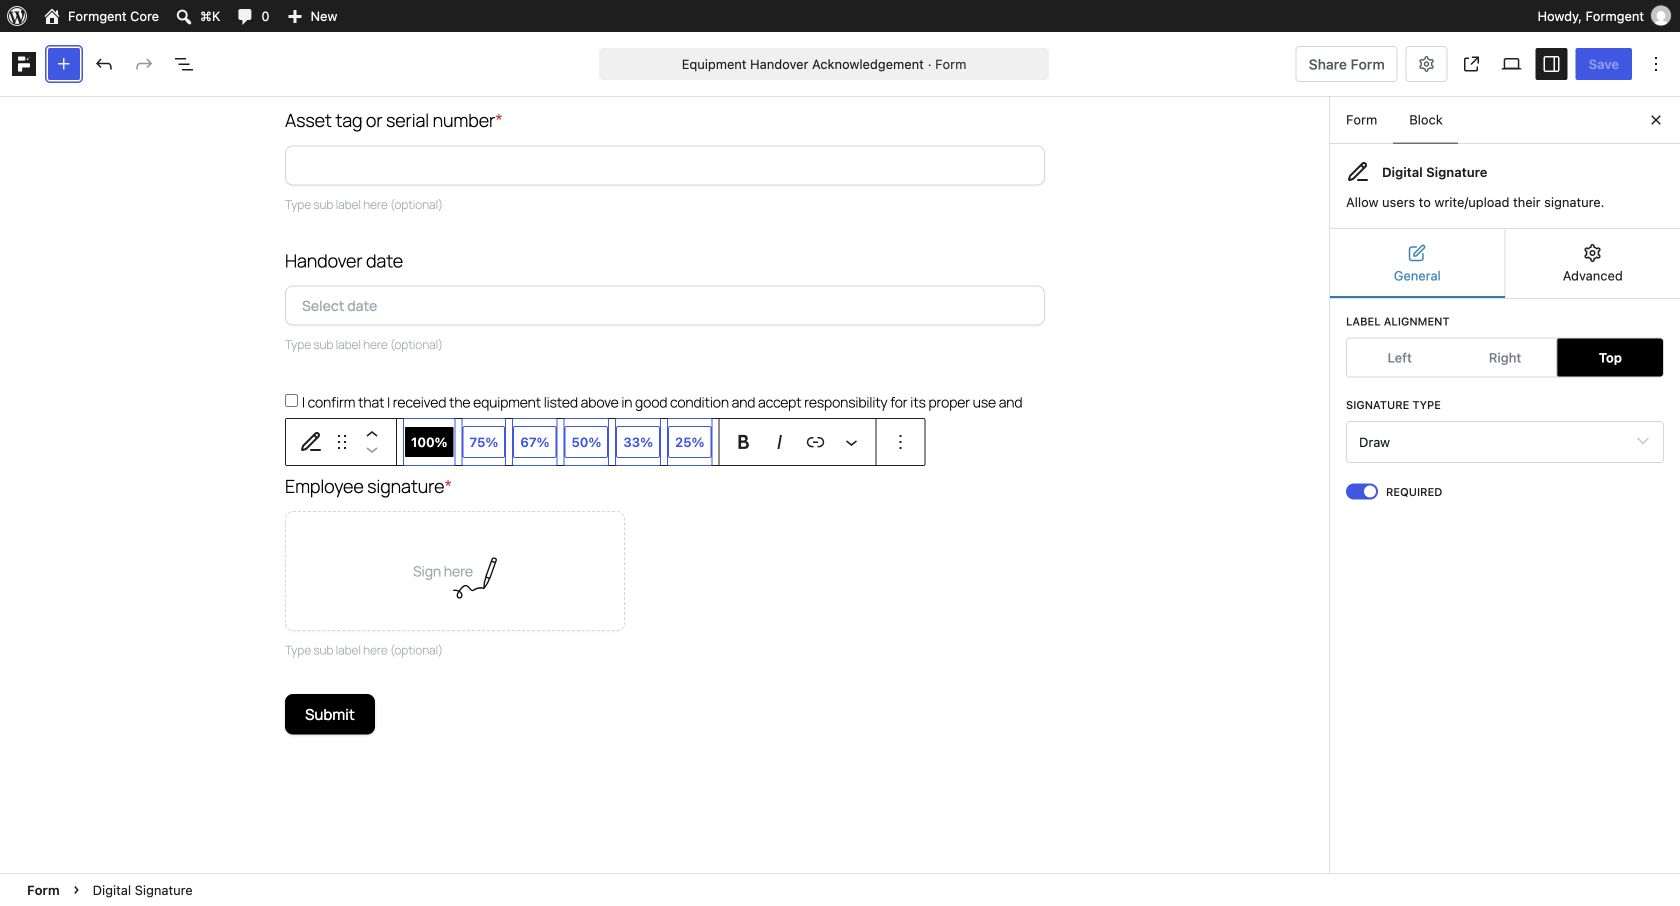The width and height of the screenshot is (1680, 906).
Task: Apply italic formatting
Action: (x=779, y=442)
